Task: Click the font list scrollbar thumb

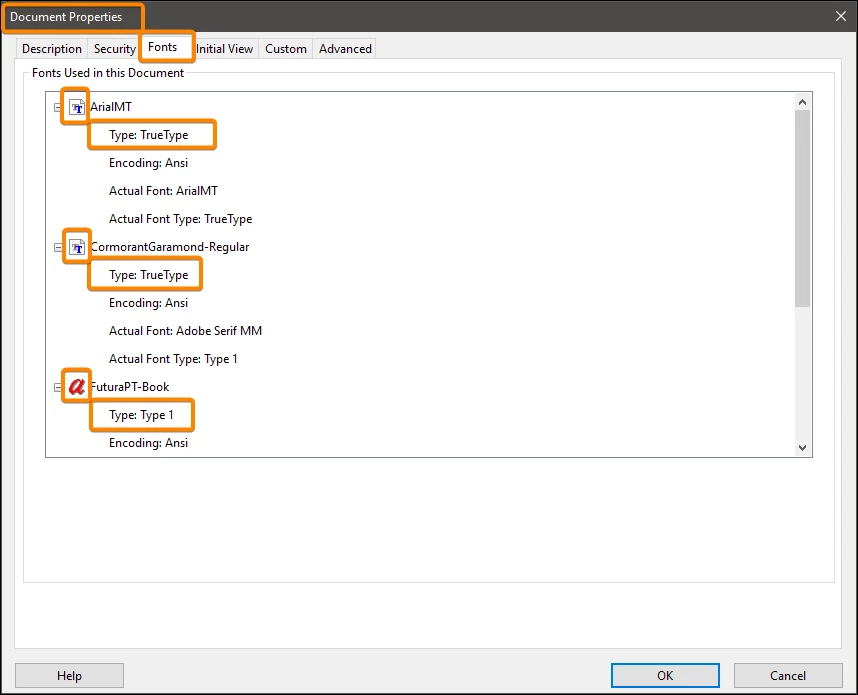Action: coord(803,208)
